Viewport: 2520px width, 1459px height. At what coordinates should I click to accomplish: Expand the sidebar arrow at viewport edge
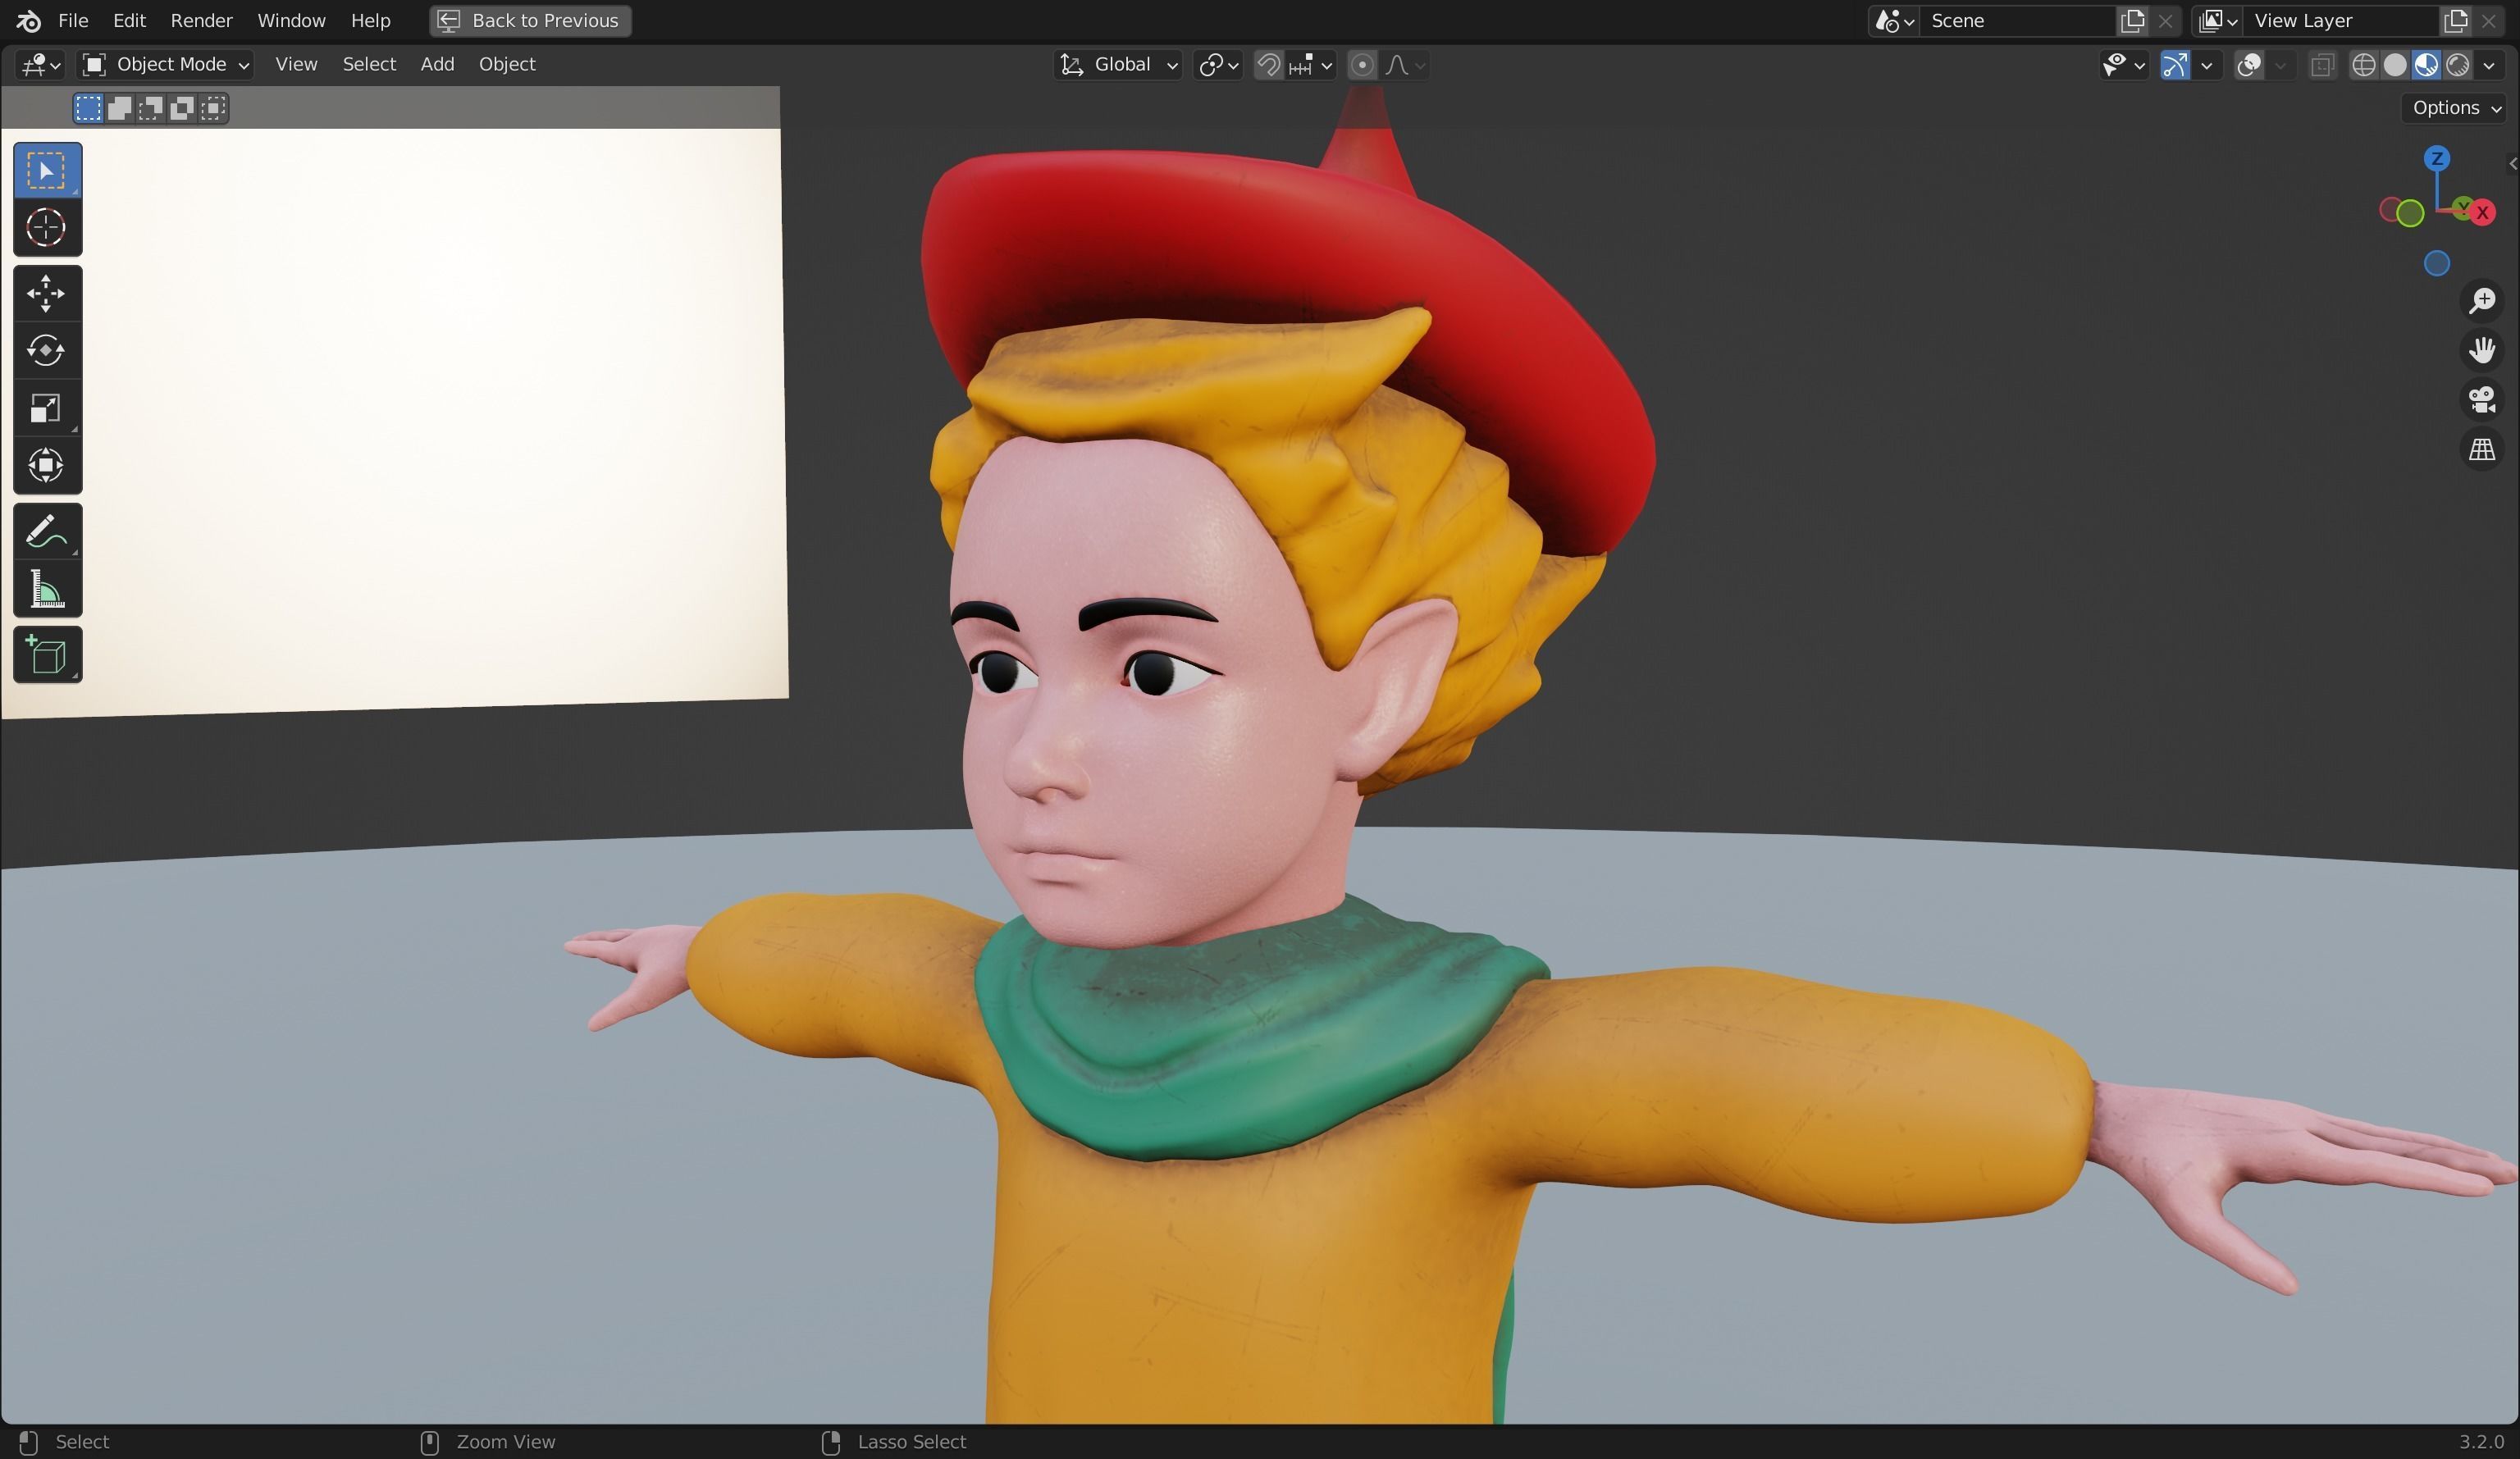pos(2512,164)
